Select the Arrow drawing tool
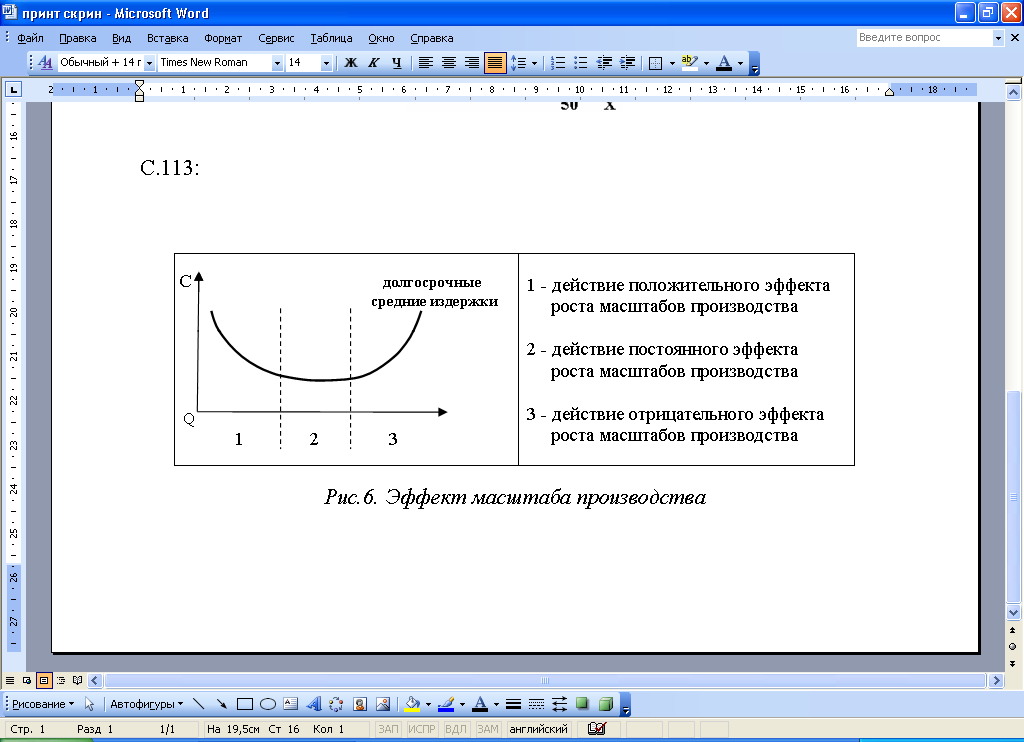Viewport: 1024px width, 742px height. [221, 704]
